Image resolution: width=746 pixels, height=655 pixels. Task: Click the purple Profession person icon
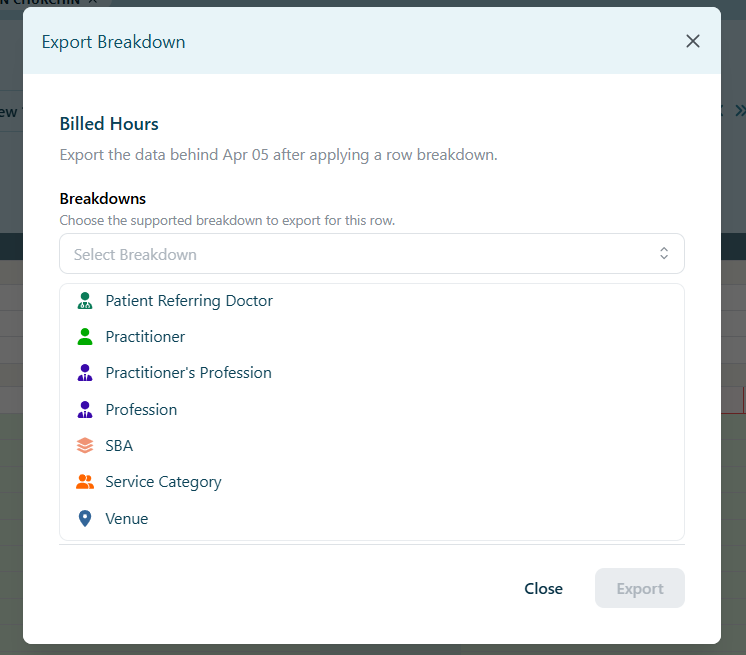[x=85, y=410]
